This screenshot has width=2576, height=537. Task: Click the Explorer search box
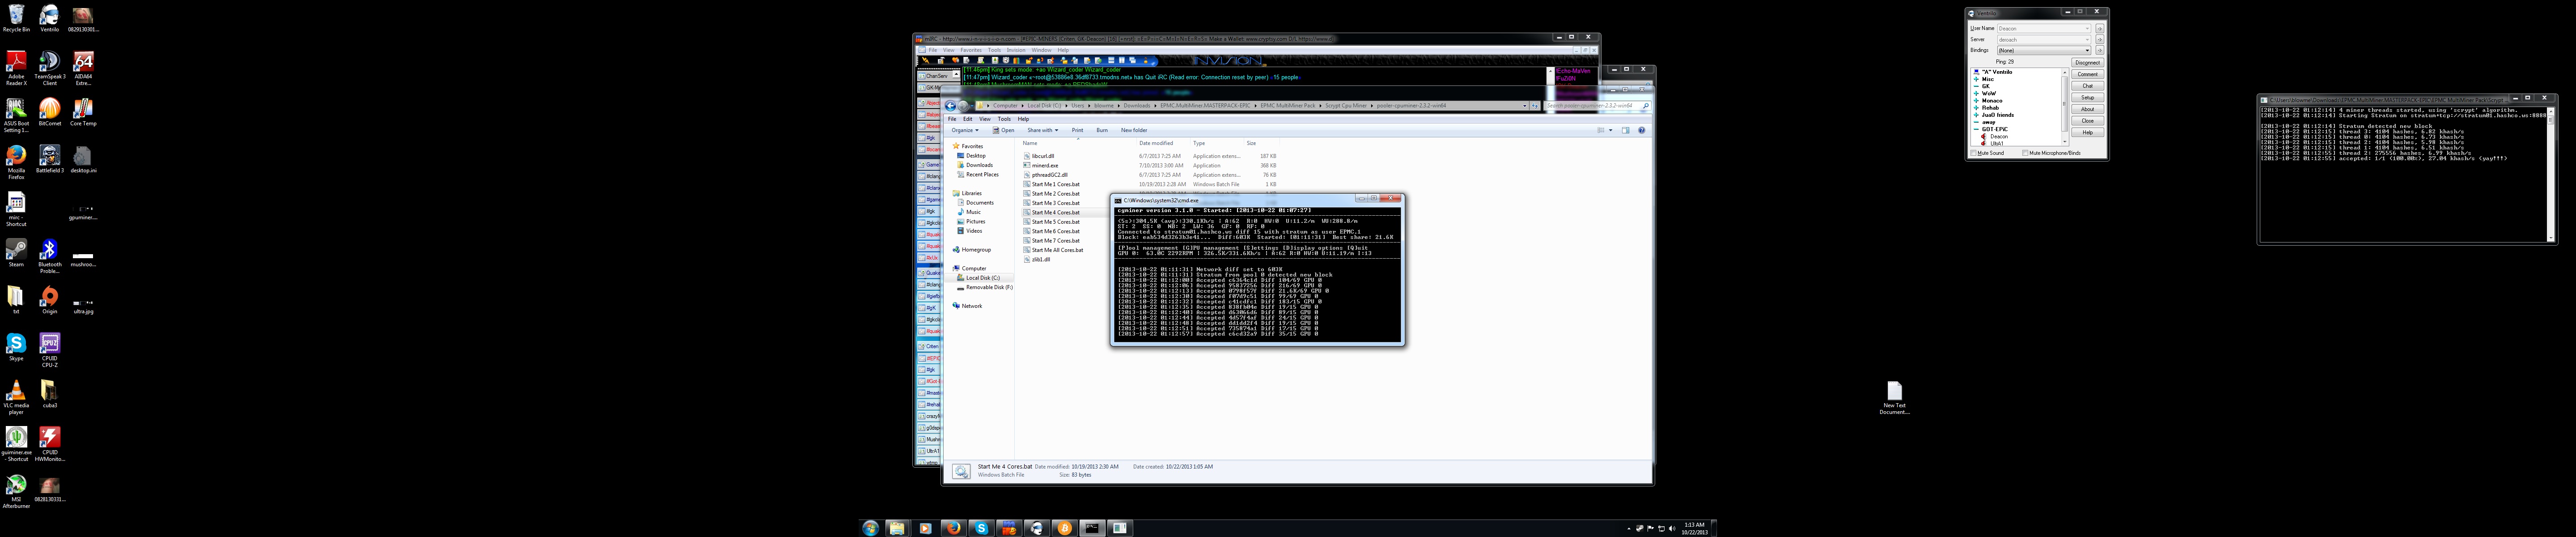click(1596, 105)
